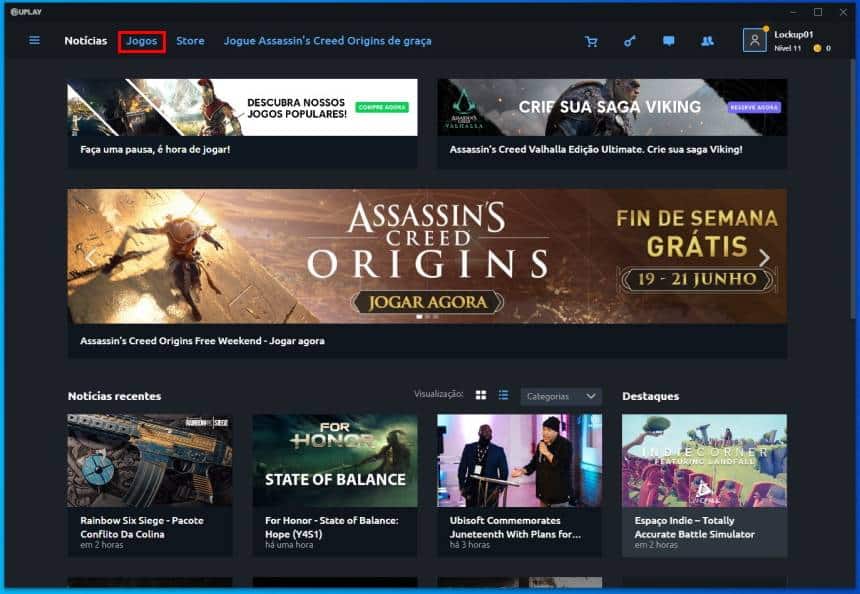This screenshot has width=860, height=594.
Task: Click 'há uma hora' timestamp
Action: coord(289,545)
